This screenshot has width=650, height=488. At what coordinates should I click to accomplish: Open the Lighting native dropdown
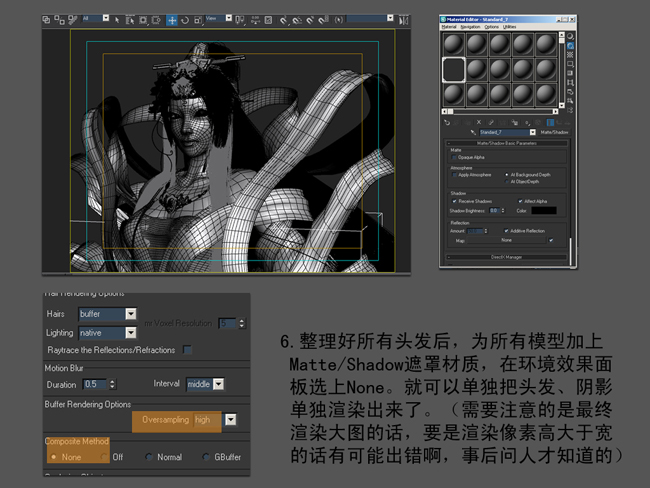[x=131, y=333]
